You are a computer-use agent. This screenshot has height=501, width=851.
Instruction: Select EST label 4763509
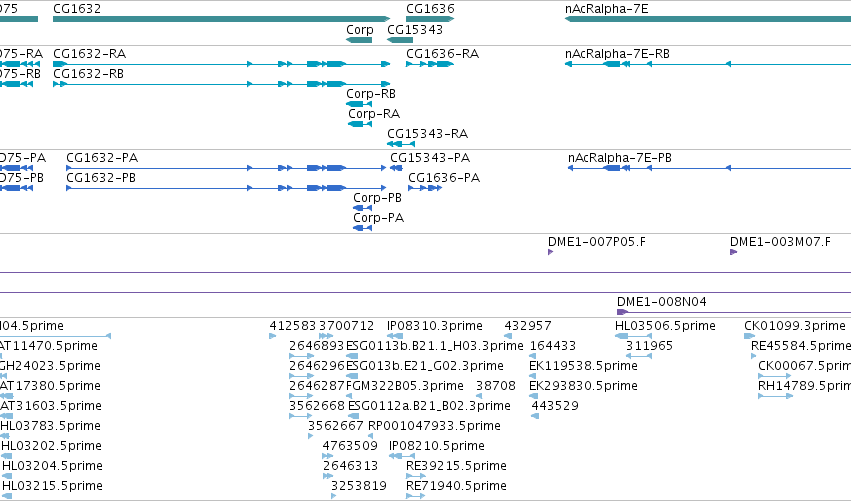point(350,446)
